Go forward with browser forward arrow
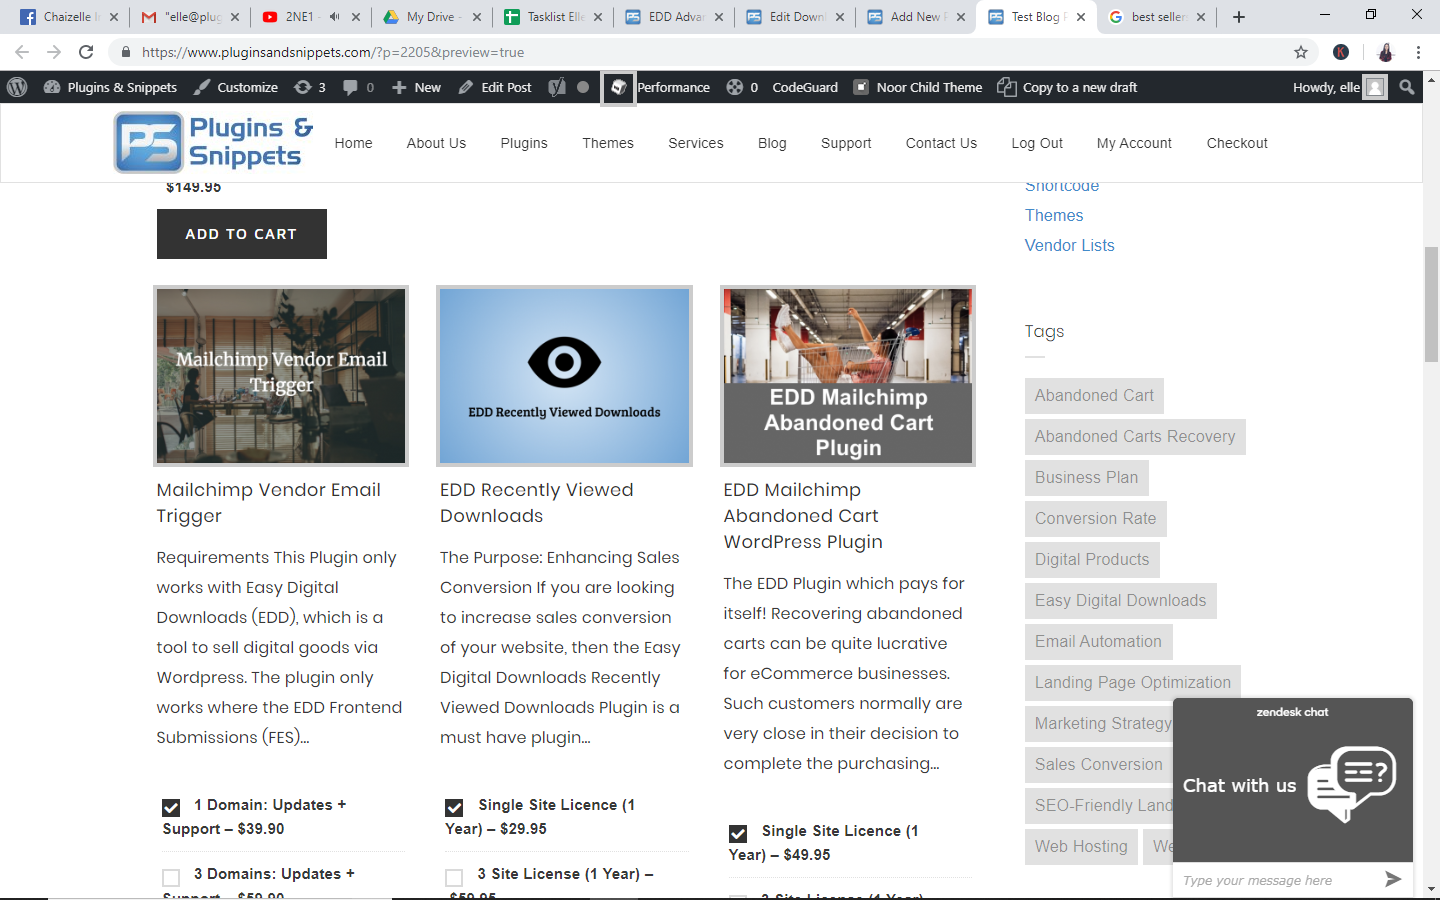The width and height of the screenshot is (1440, 900). coord(54,52)
